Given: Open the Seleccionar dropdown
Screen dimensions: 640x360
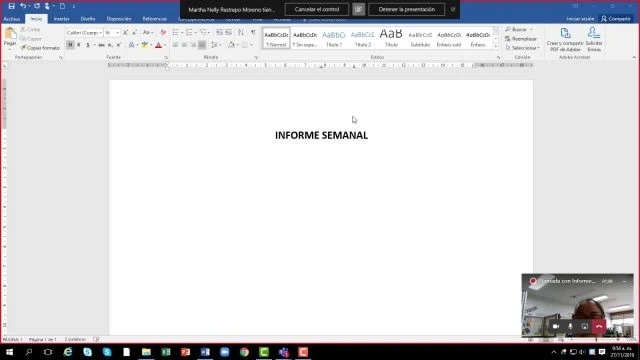Looking at the screenshot, I should (x=522, y=48).
